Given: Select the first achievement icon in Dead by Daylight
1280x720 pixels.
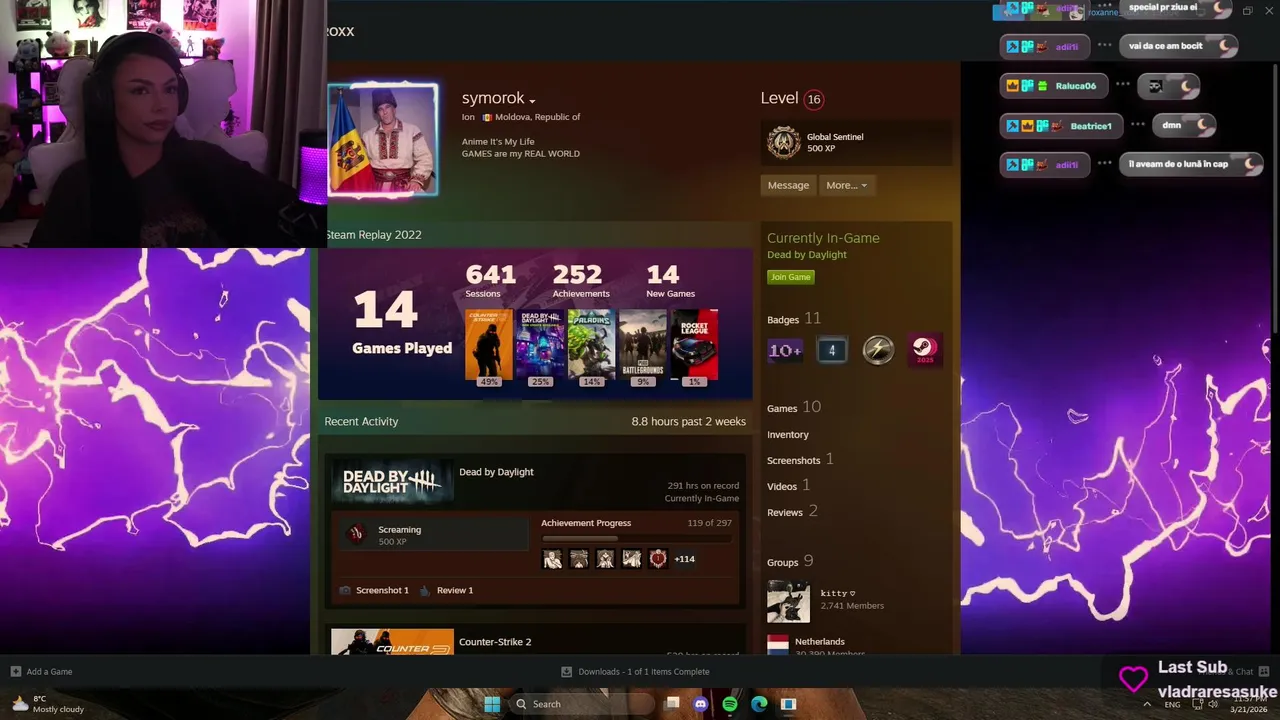Looking at the screenshot, I should click(x=552, y=559).
